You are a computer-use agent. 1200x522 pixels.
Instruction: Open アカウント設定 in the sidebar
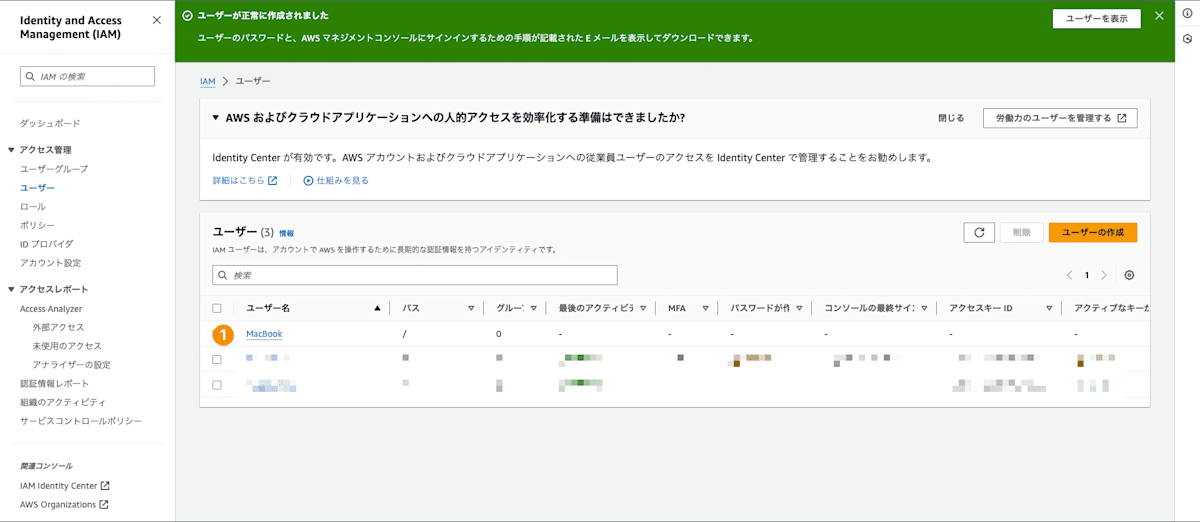tap(50, 263)
